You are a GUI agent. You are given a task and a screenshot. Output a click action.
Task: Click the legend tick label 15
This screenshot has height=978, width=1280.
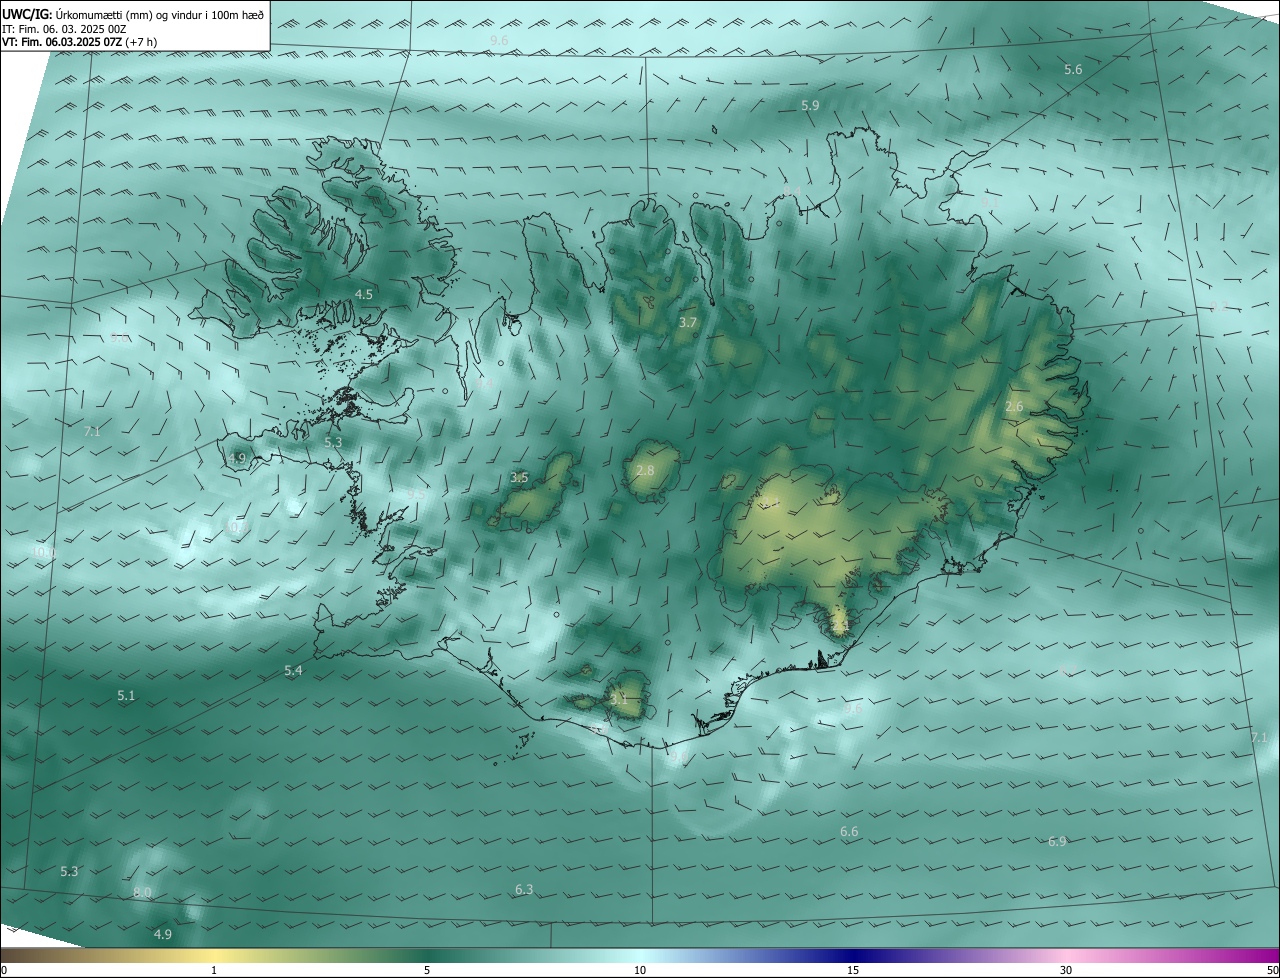click(x=853, y=970)
